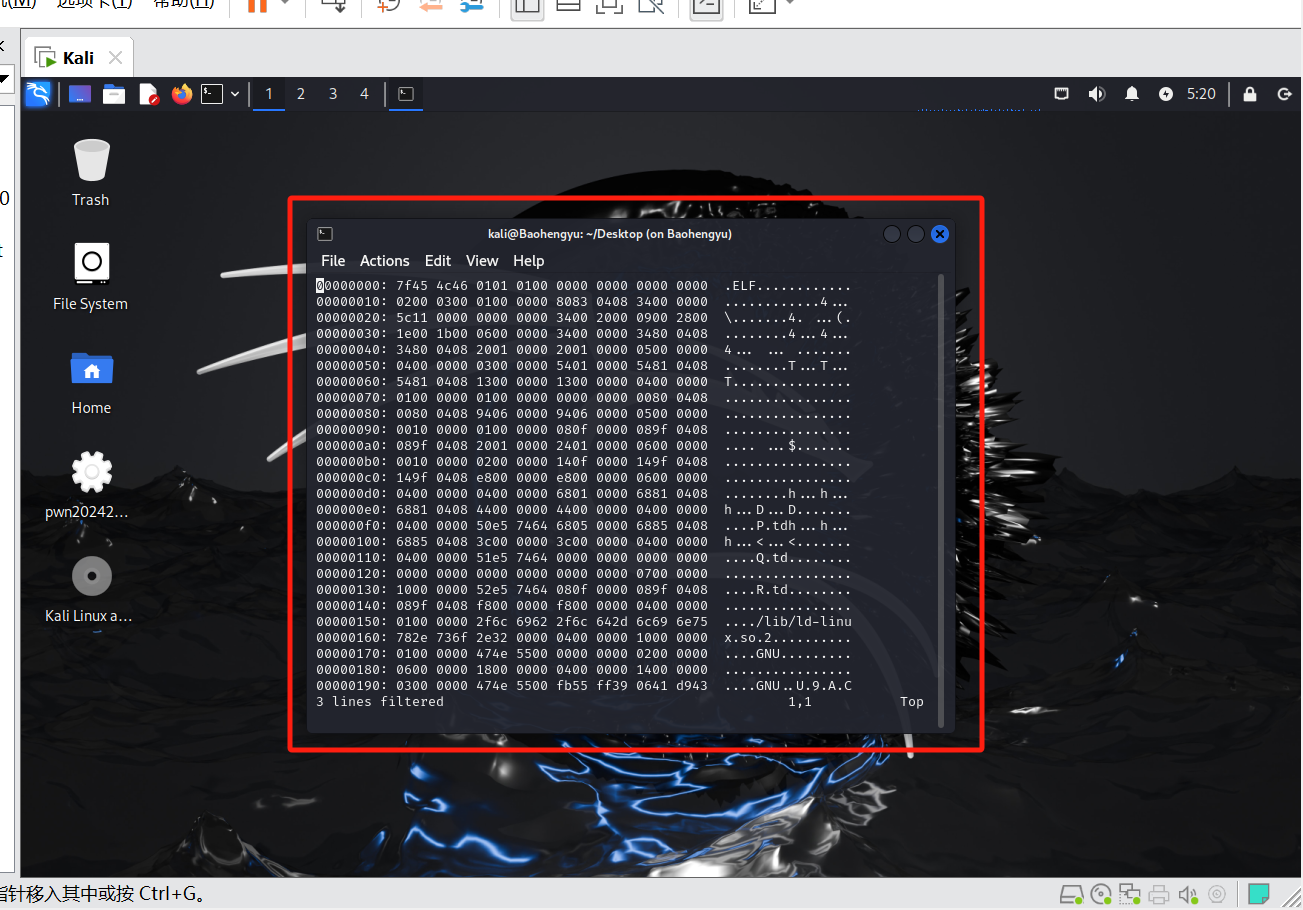Select the Kali Linux disc desktop icon
The width and height of the screenshot is (1303, 910).
tap(91, 589)
